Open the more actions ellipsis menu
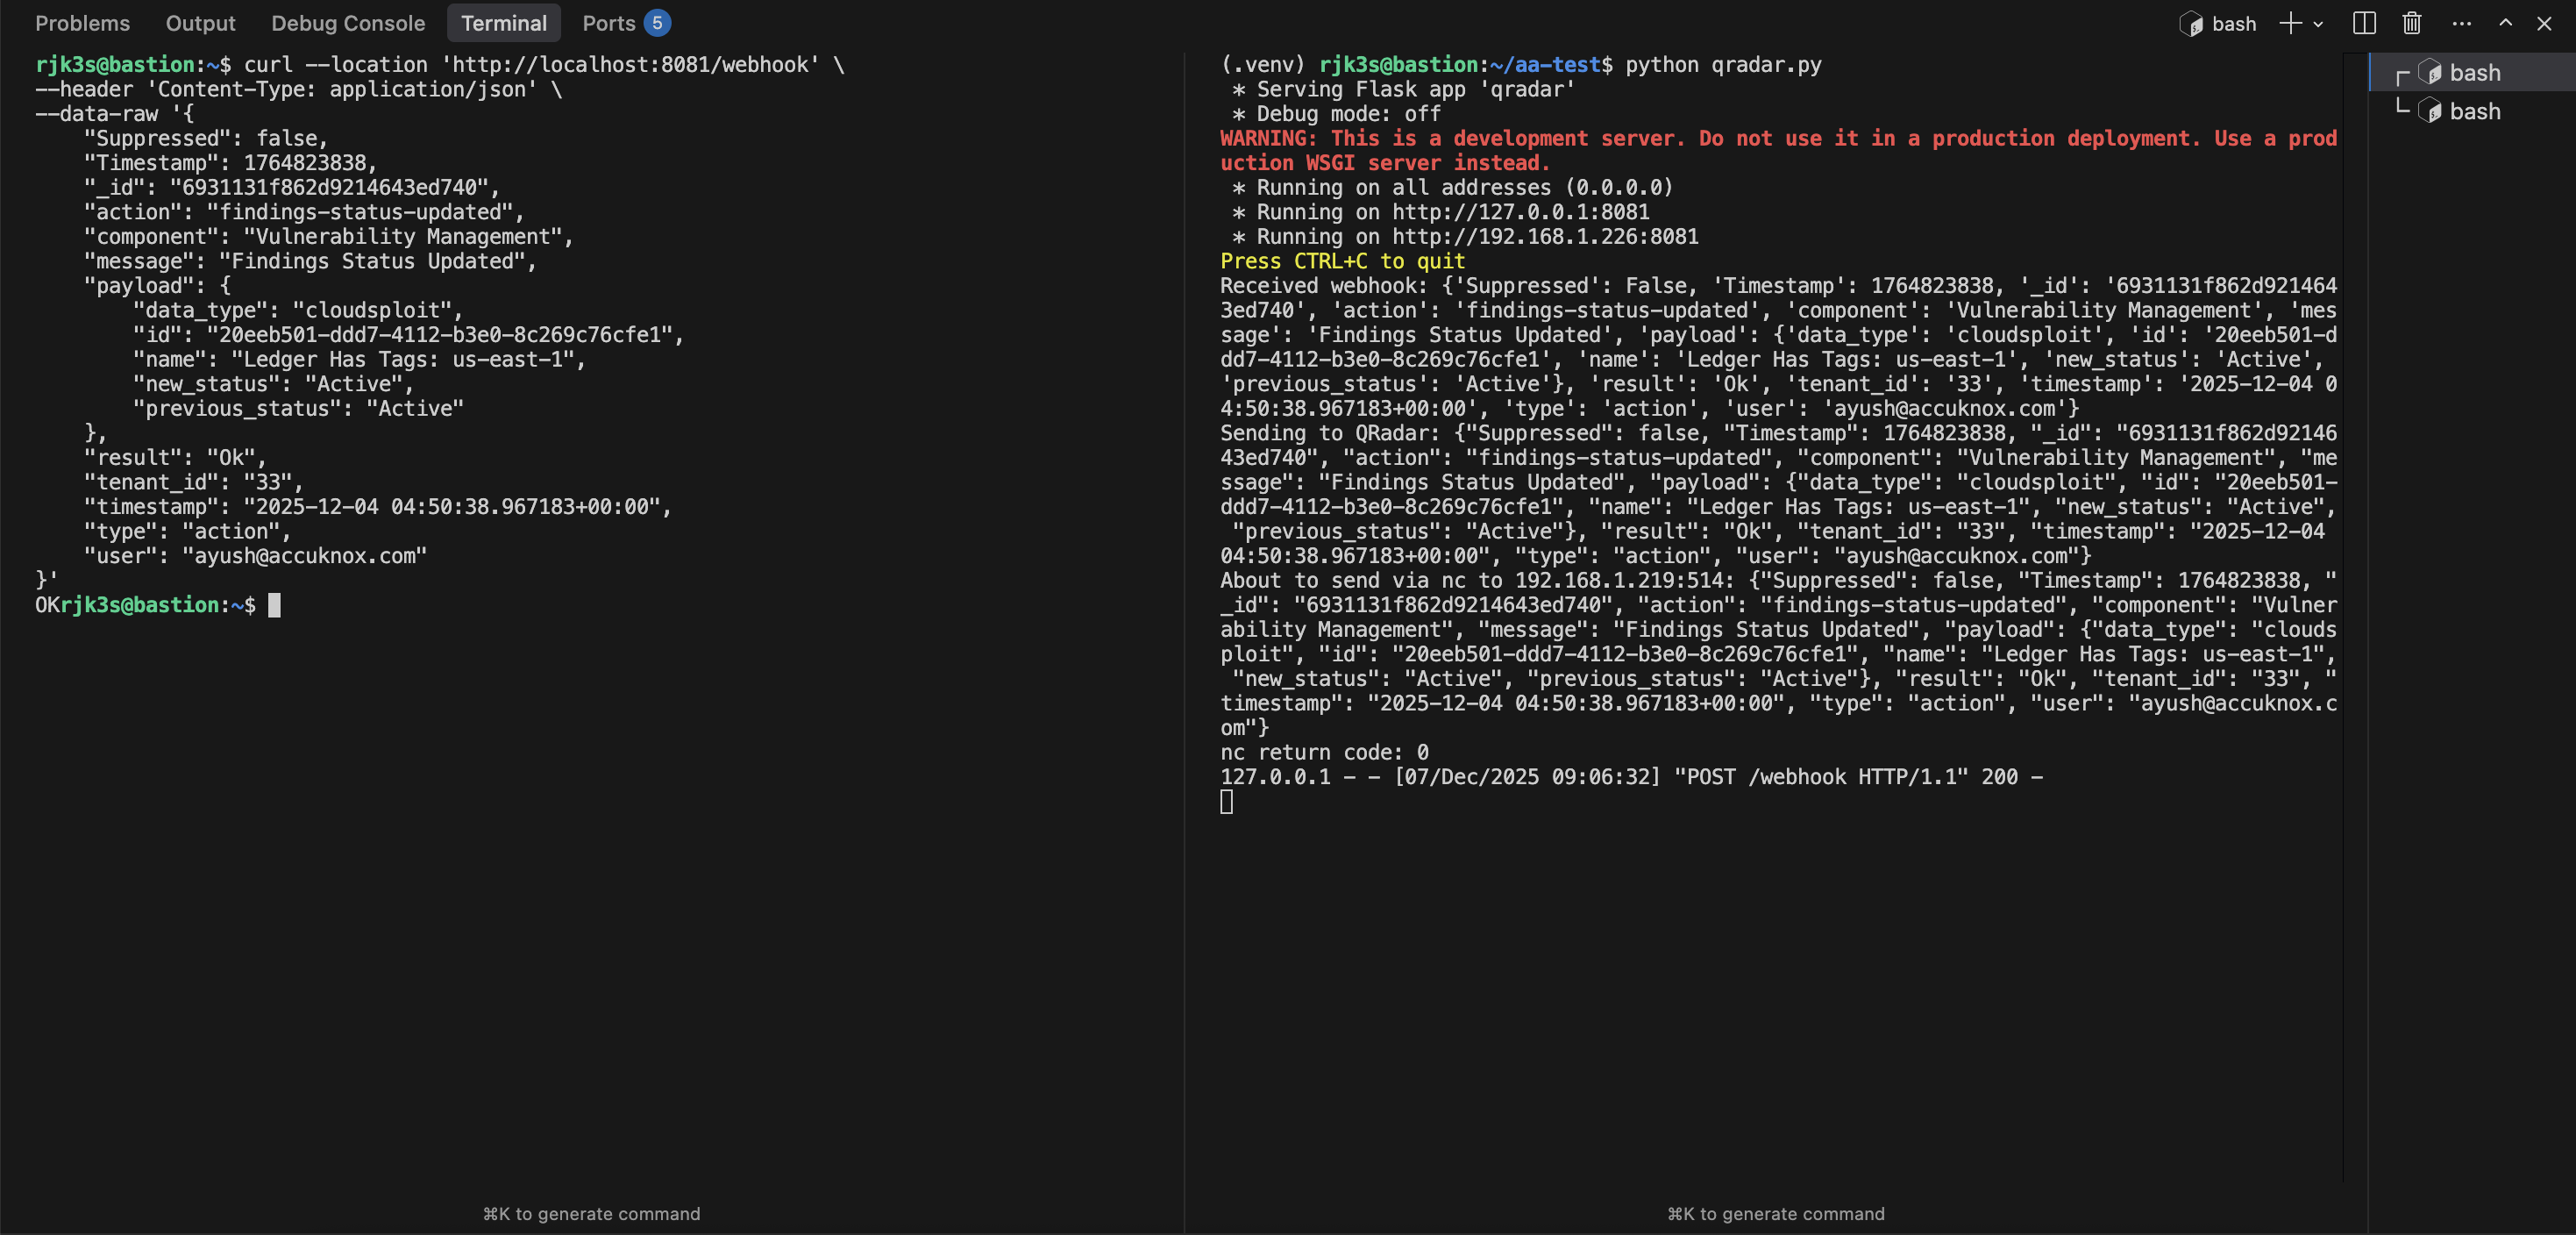This screenshot has height=1235, width=2576. pos(2461,23)
